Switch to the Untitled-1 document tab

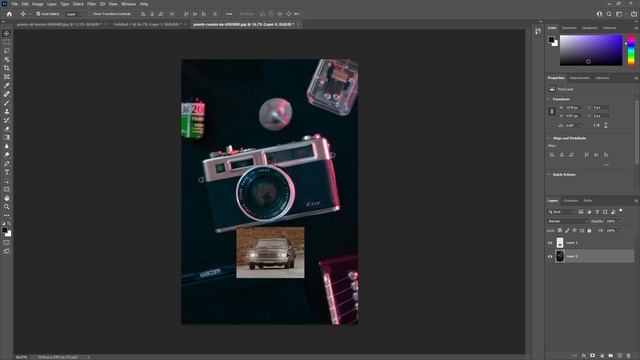click(x=147, y=24)
